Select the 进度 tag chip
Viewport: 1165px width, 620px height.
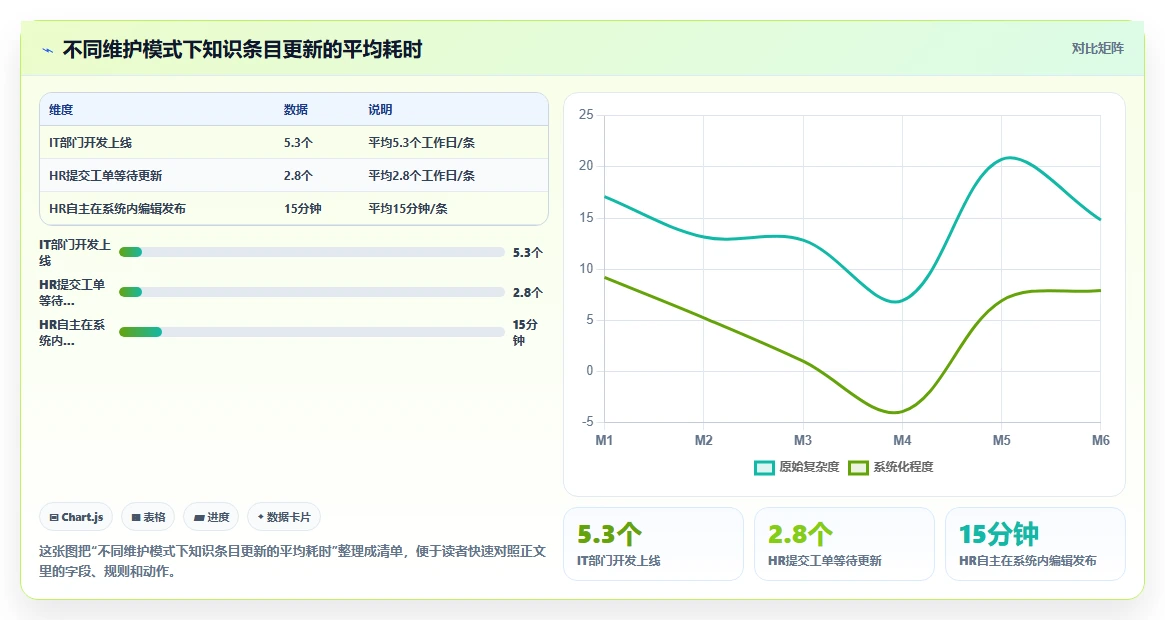click(x=211, y=517)
